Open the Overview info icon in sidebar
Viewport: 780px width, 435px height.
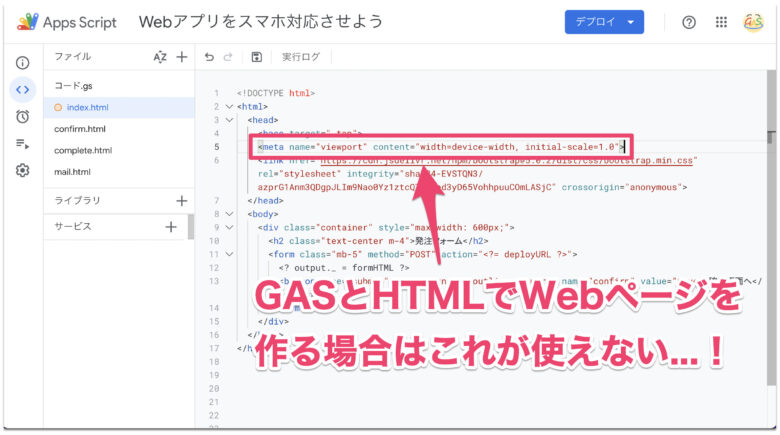[x=22, y=63]
